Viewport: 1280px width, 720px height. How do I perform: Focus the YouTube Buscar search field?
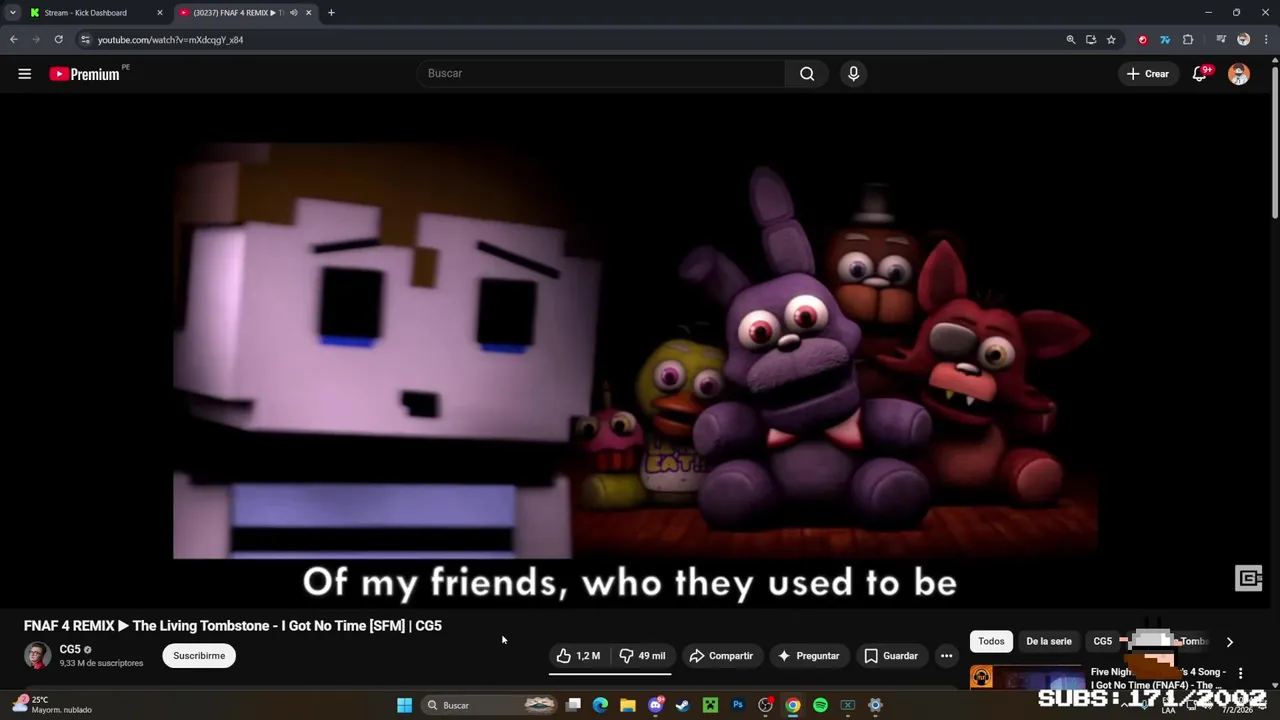[601, 73]
